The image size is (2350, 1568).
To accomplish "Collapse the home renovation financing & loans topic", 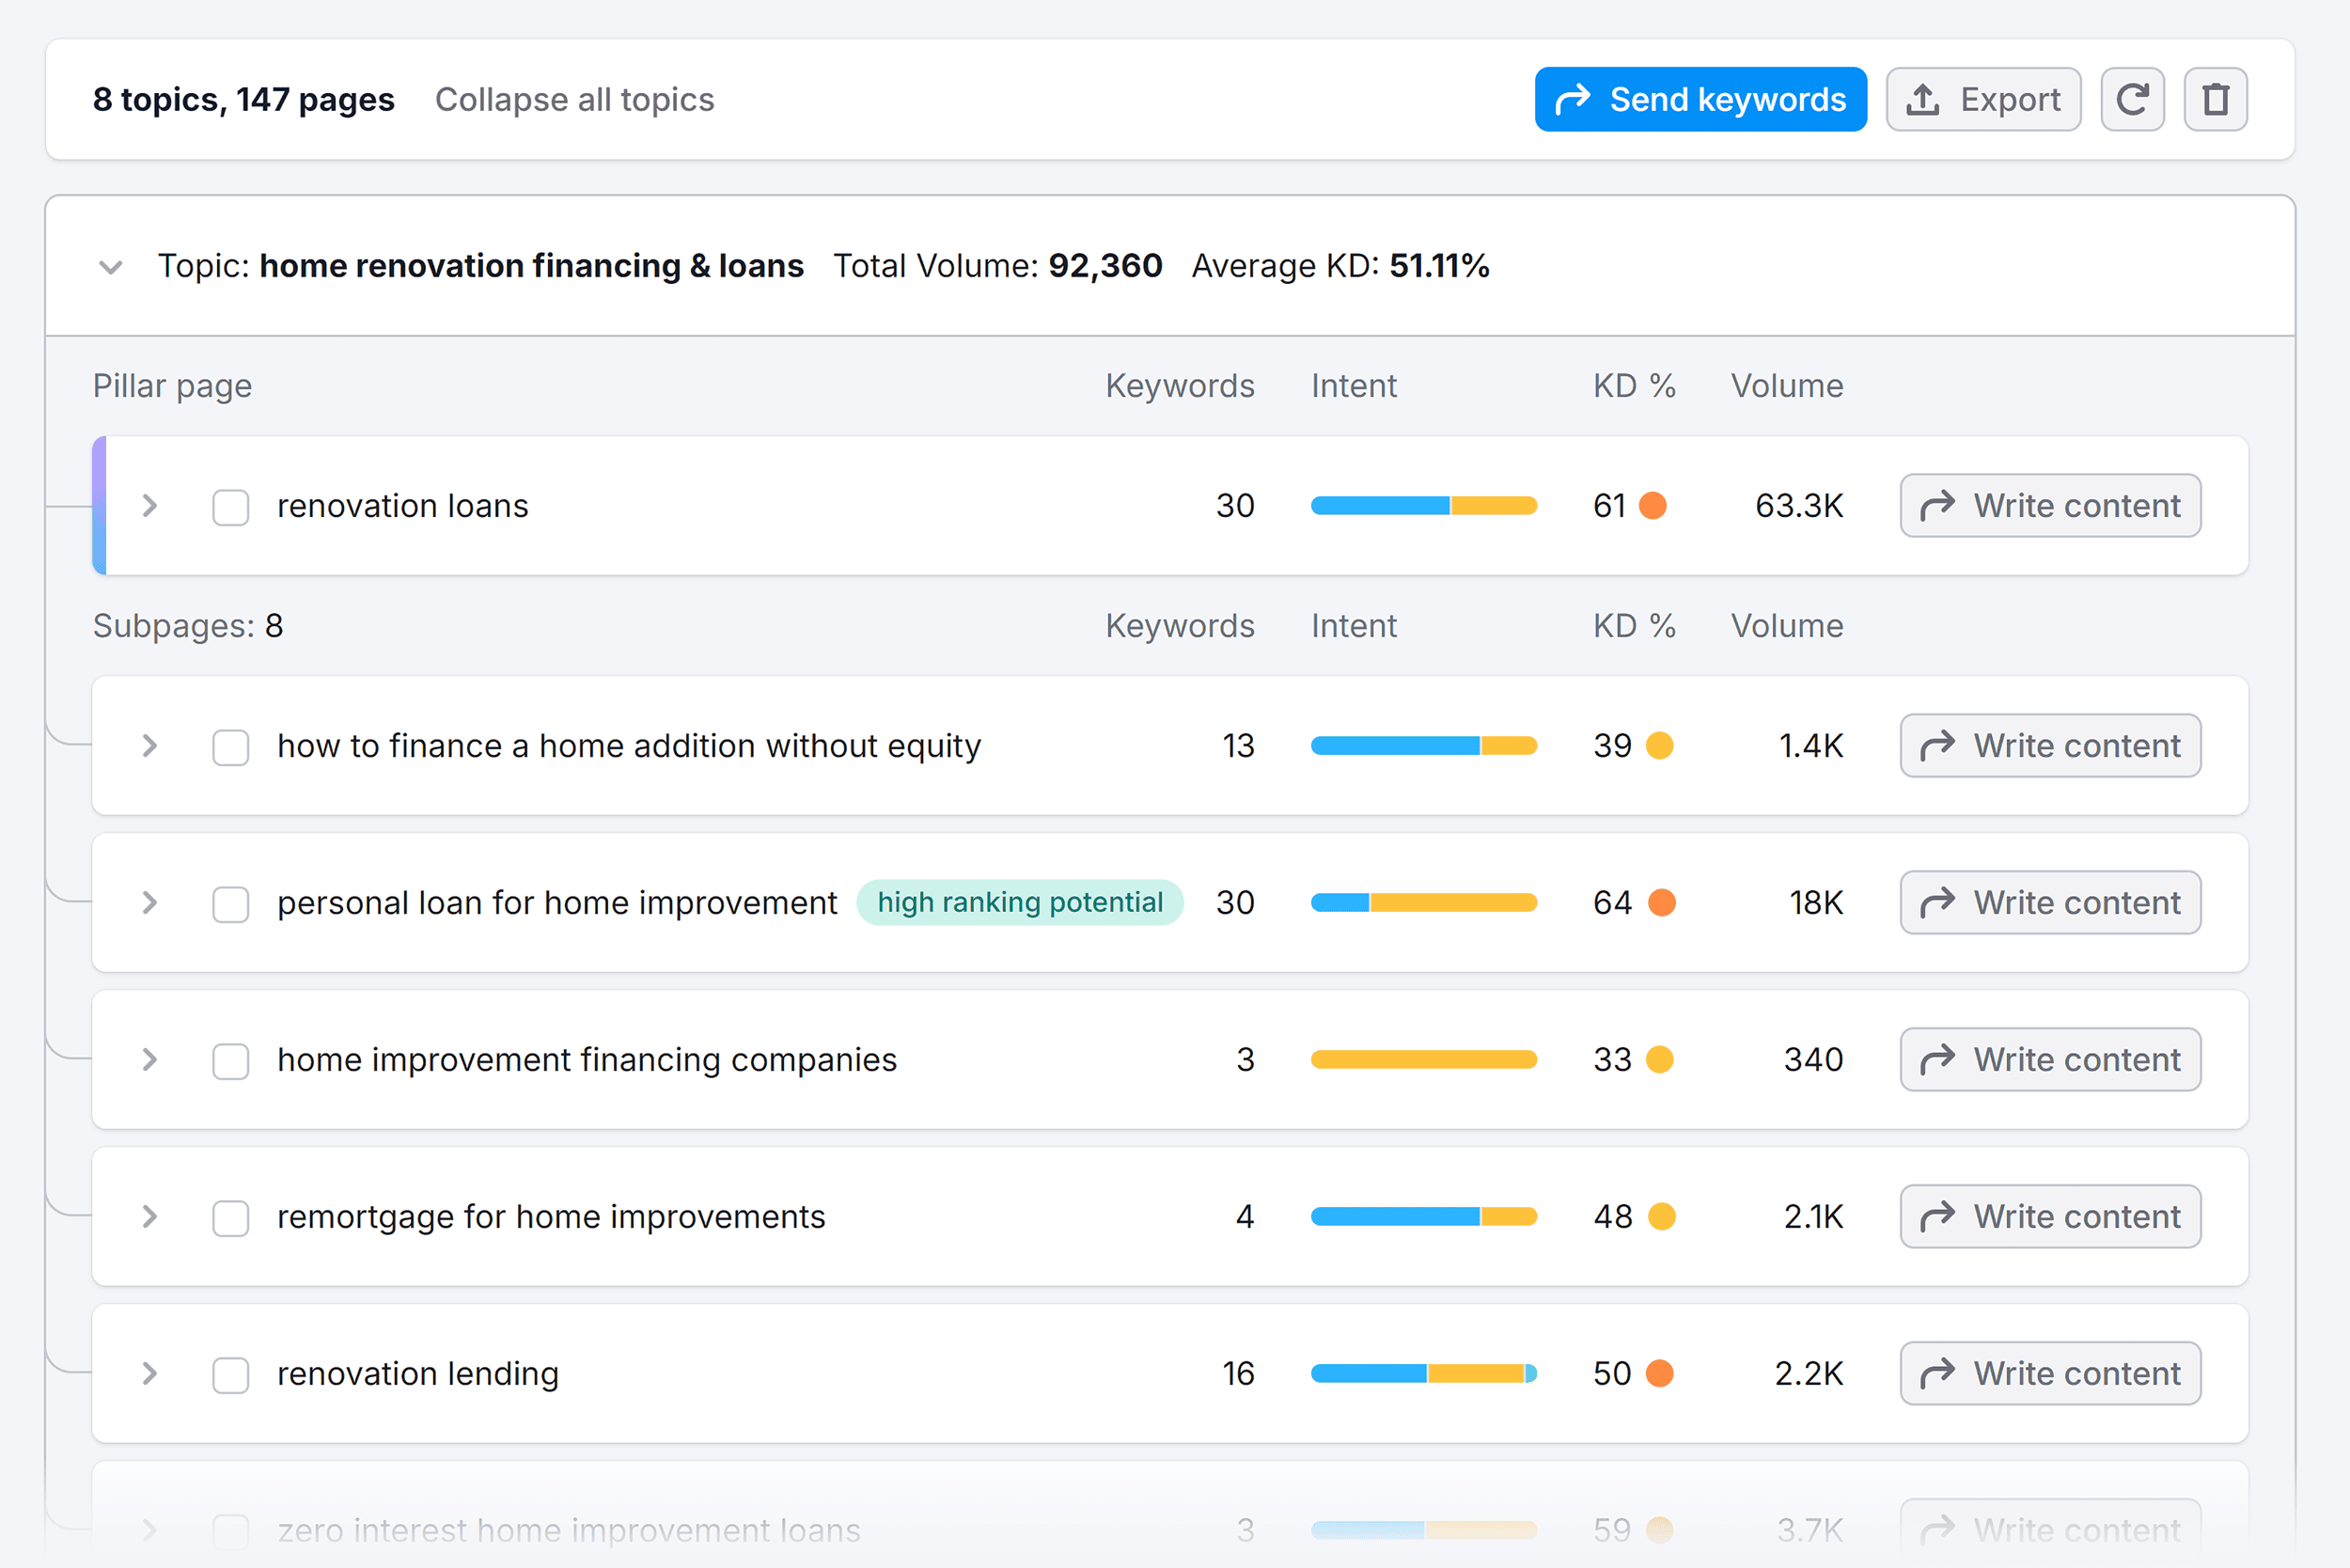I will (110, 266).
